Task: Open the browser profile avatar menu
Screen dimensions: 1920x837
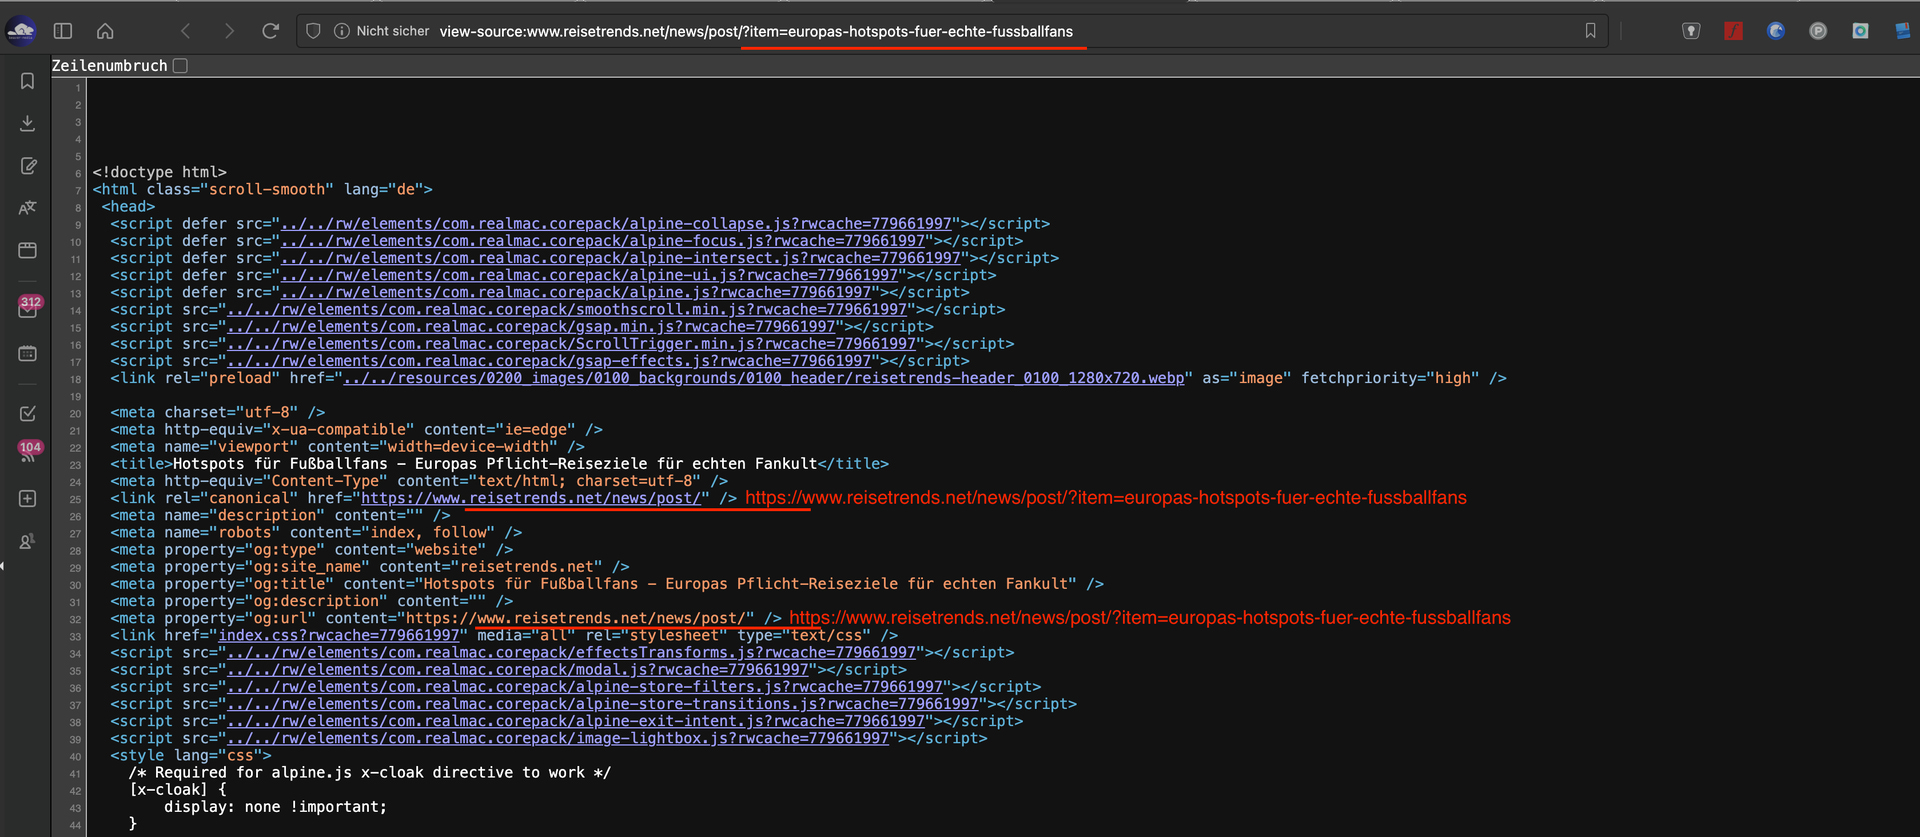Action: (x=21, y=31)
